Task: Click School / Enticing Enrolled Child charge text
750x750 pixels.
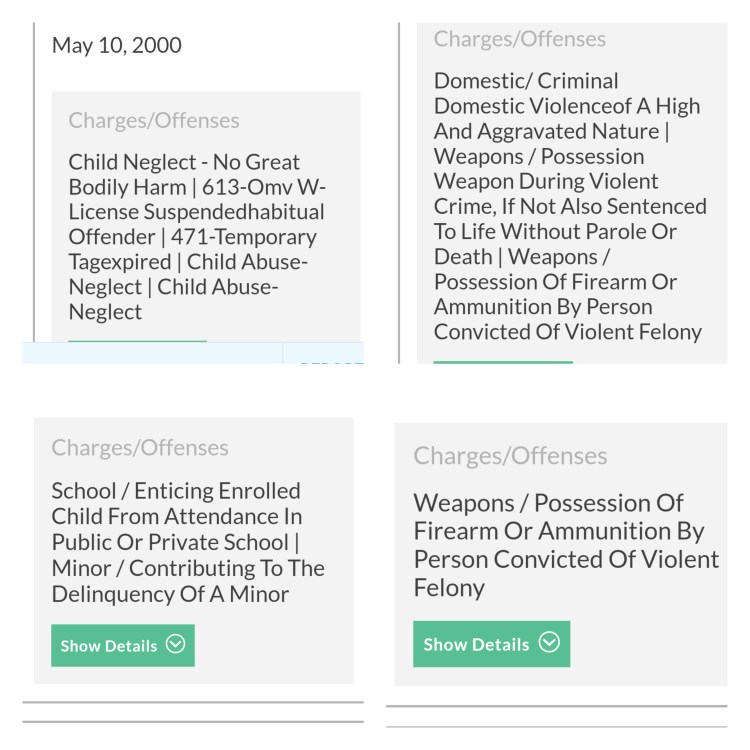Action: pos(176,504)
